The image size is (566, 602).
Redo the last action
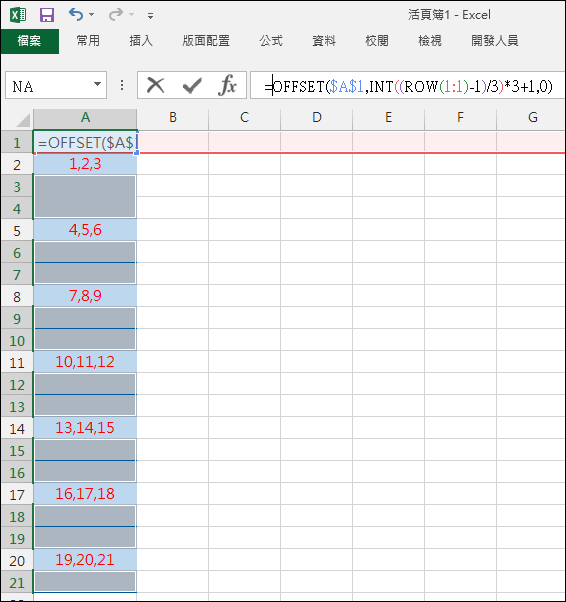[x=116, y=15]
